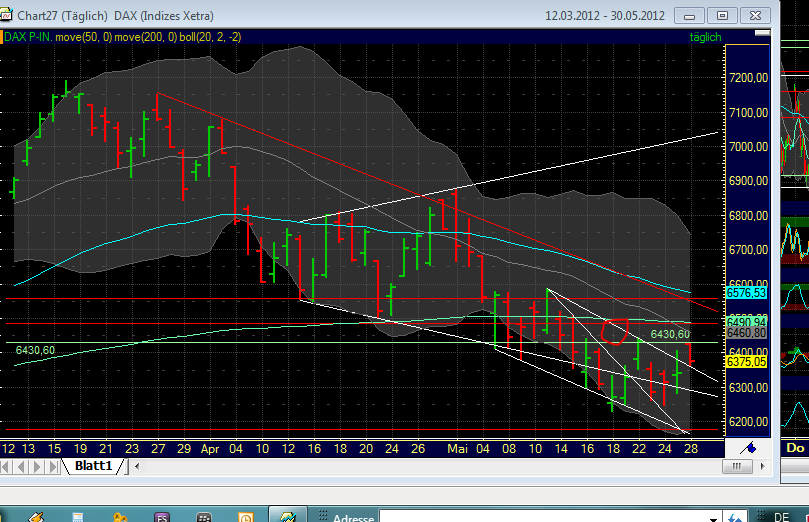
Task: Click the small split bar above price axis
Action: (762, 33)
